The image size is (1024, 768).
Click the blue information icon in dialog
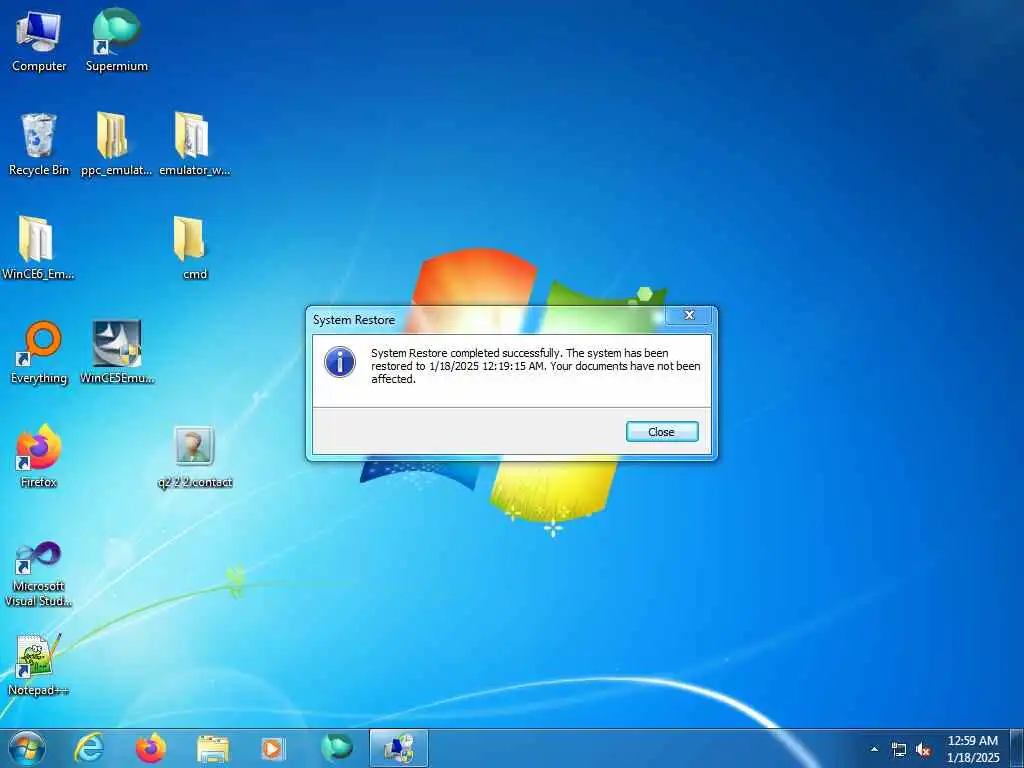(340, 362)
